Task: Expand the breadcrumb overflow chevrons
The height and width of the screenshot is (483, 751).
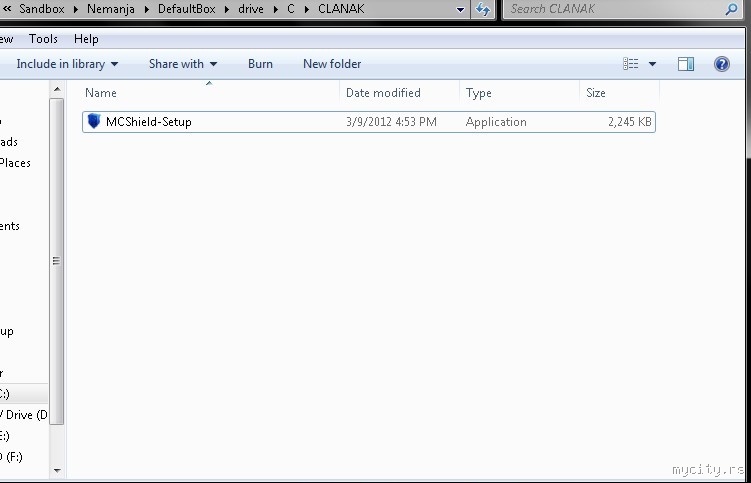Action: 7,9
